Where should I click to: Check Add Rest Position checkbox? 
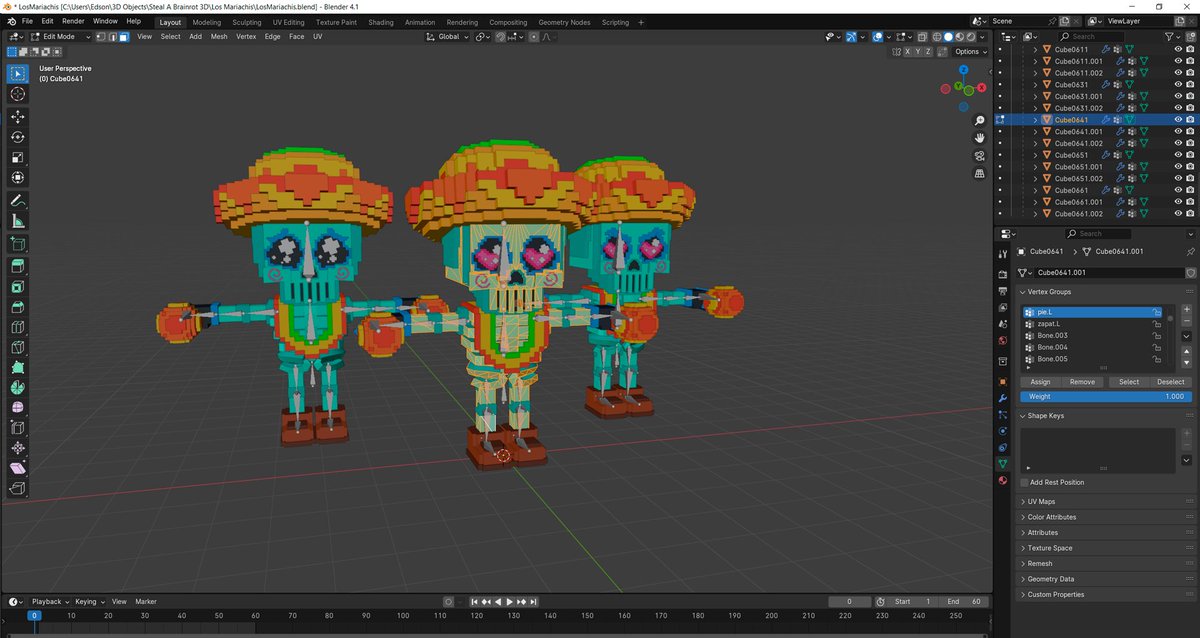1023,482
